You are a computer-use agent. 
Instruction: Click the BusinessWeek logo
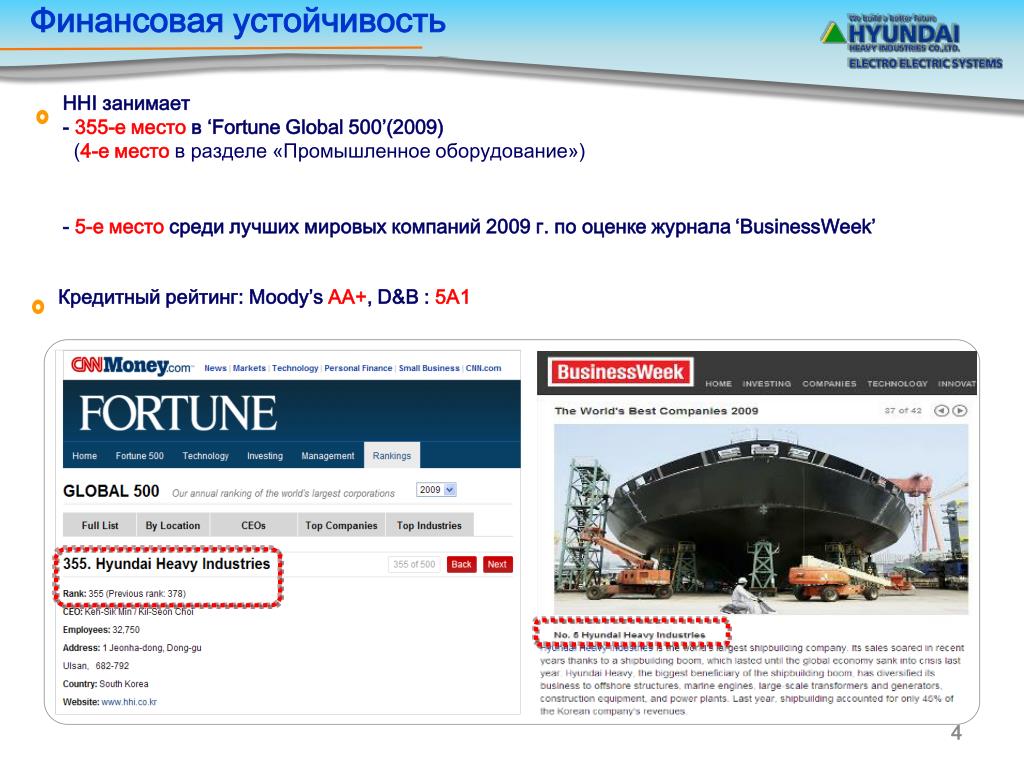[620, 372]
